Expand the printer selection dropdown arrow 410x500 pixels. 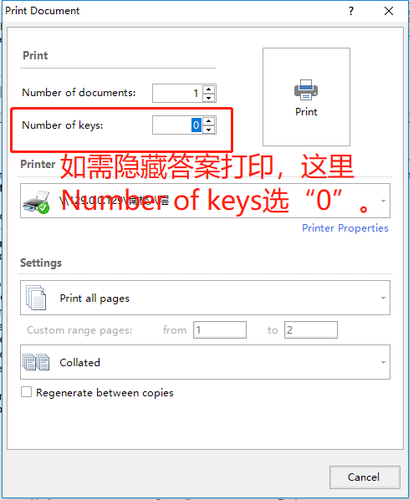pos(383,201)
